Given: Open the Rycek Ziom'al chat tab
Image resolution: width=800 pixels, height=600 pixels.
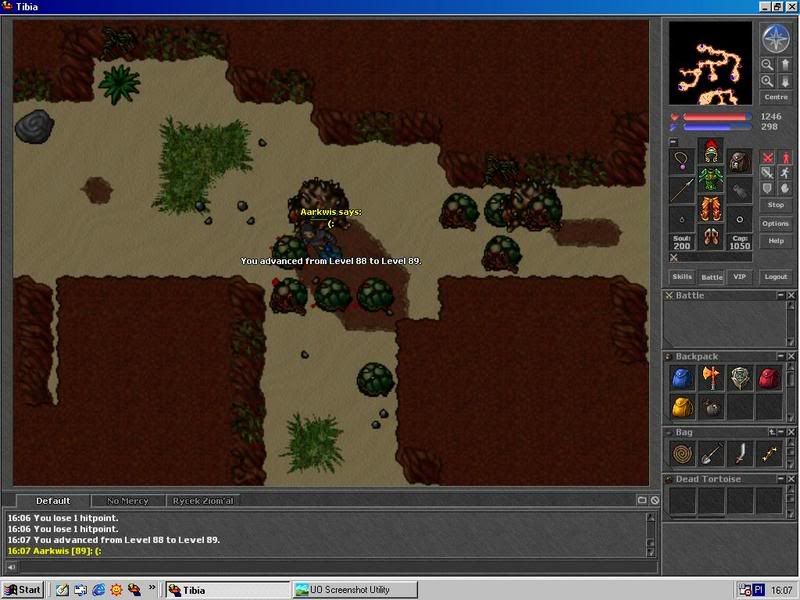Looking at the screenshot, I should tap(203, 501).
